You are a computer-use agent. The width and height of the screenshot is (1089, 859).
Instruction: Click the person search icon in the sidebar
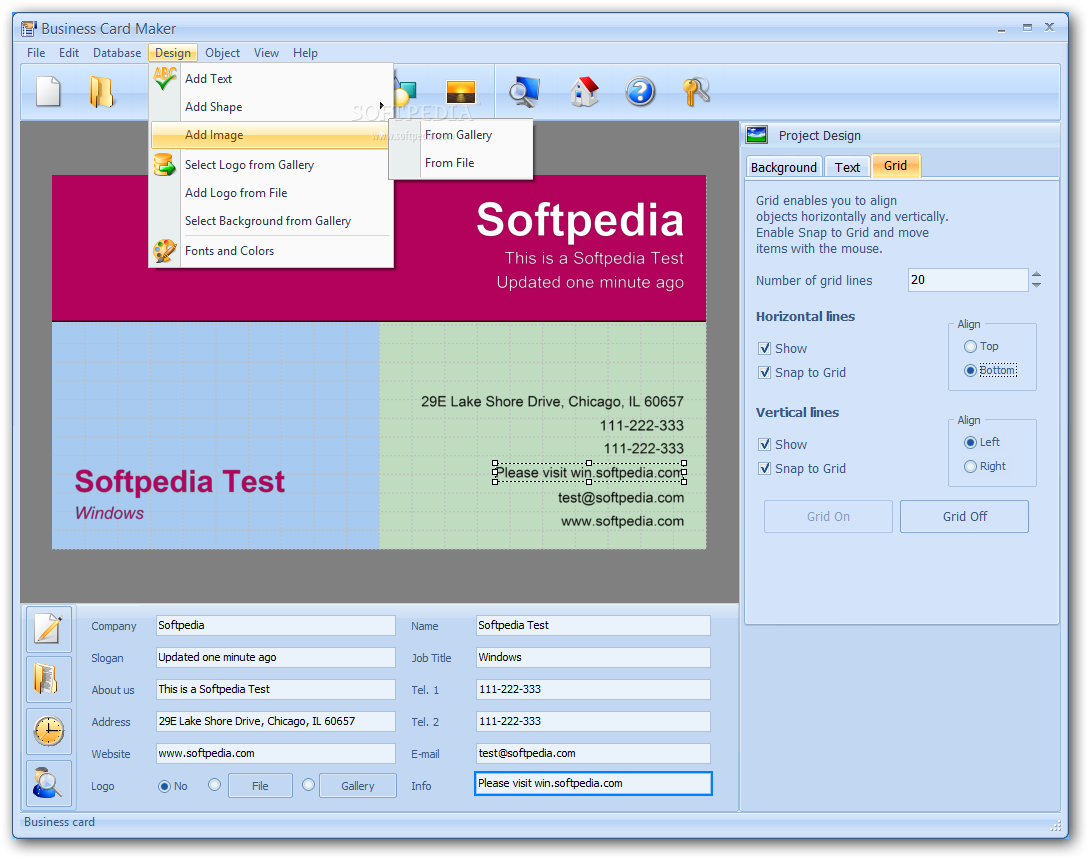tap(49, 783)
